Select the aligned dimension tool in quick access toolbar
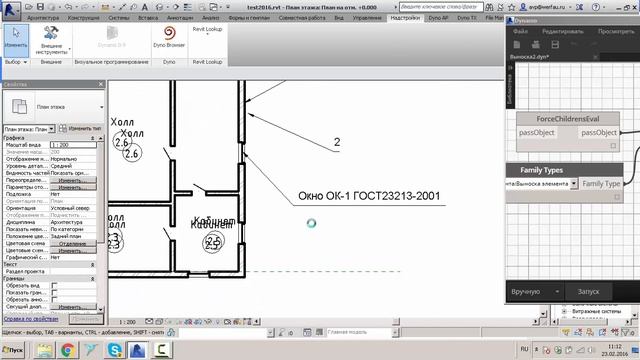 123,7
